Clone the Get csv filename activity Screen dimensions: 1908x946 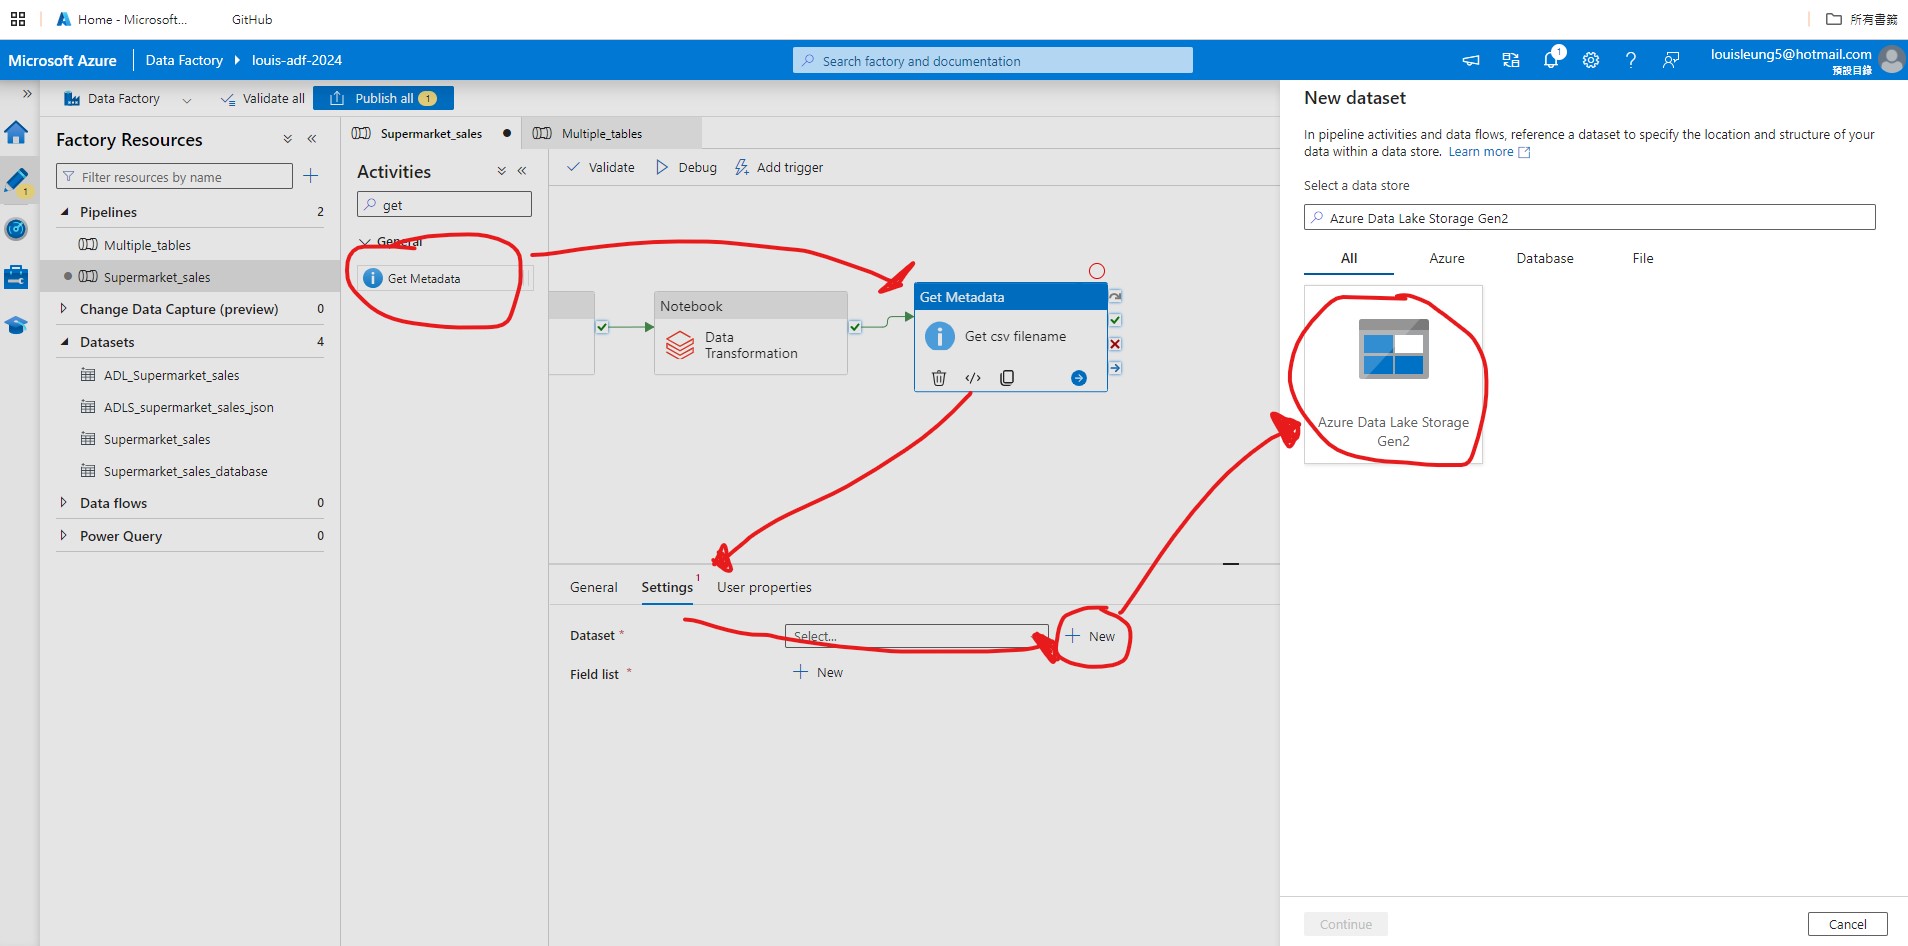1006,378
